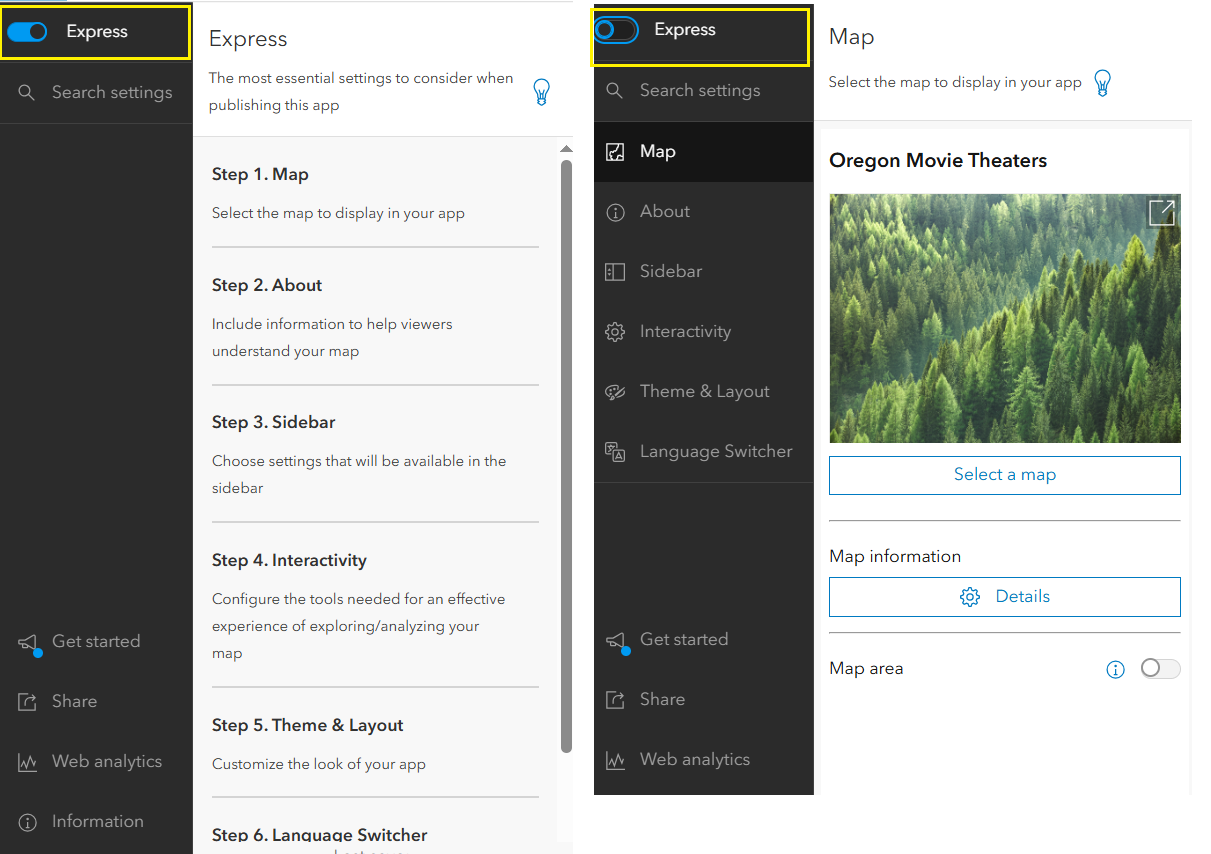The image size is (1211, 854).
Task: Click the Oregon Movie Theaters map thumbnail
Action: (1004, 318)
